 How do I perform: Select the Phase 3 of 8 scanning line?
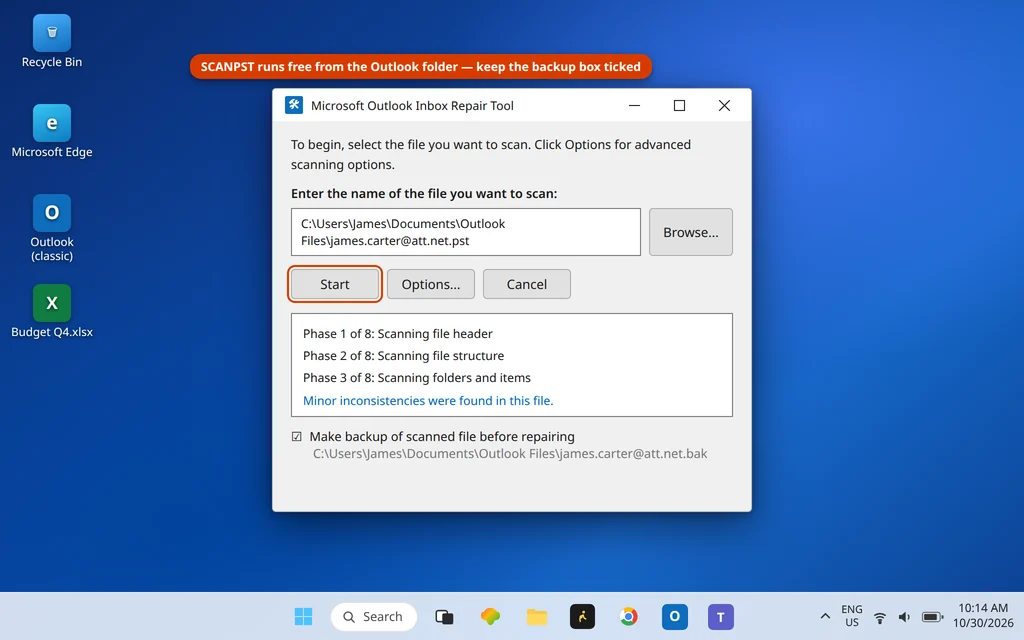(x=417, y=378)
